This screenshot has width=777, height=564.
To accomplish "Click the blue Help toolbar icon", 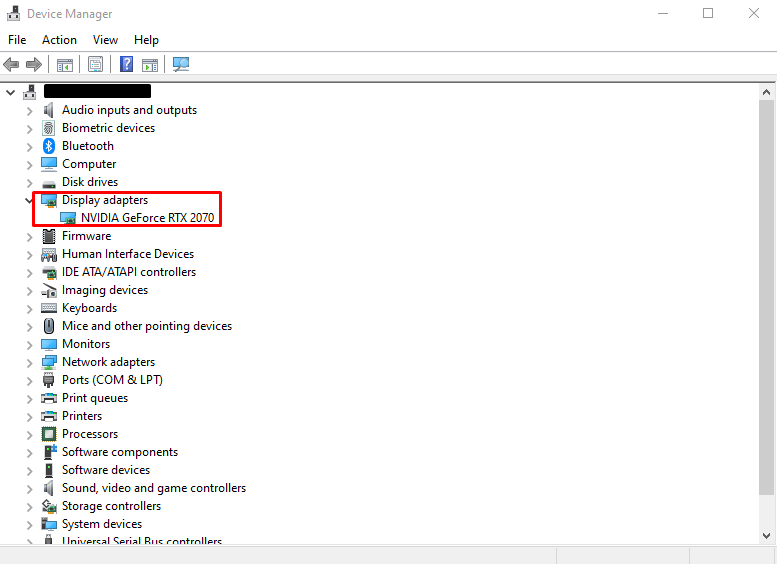I will coord(126,64).
